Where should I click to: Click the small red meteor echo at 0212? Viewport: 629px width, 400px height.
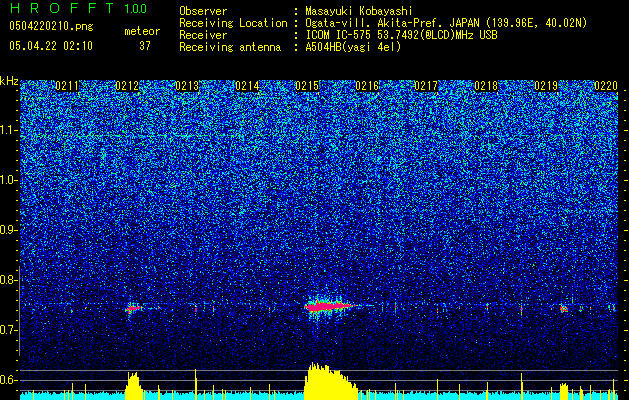(134, 309)
